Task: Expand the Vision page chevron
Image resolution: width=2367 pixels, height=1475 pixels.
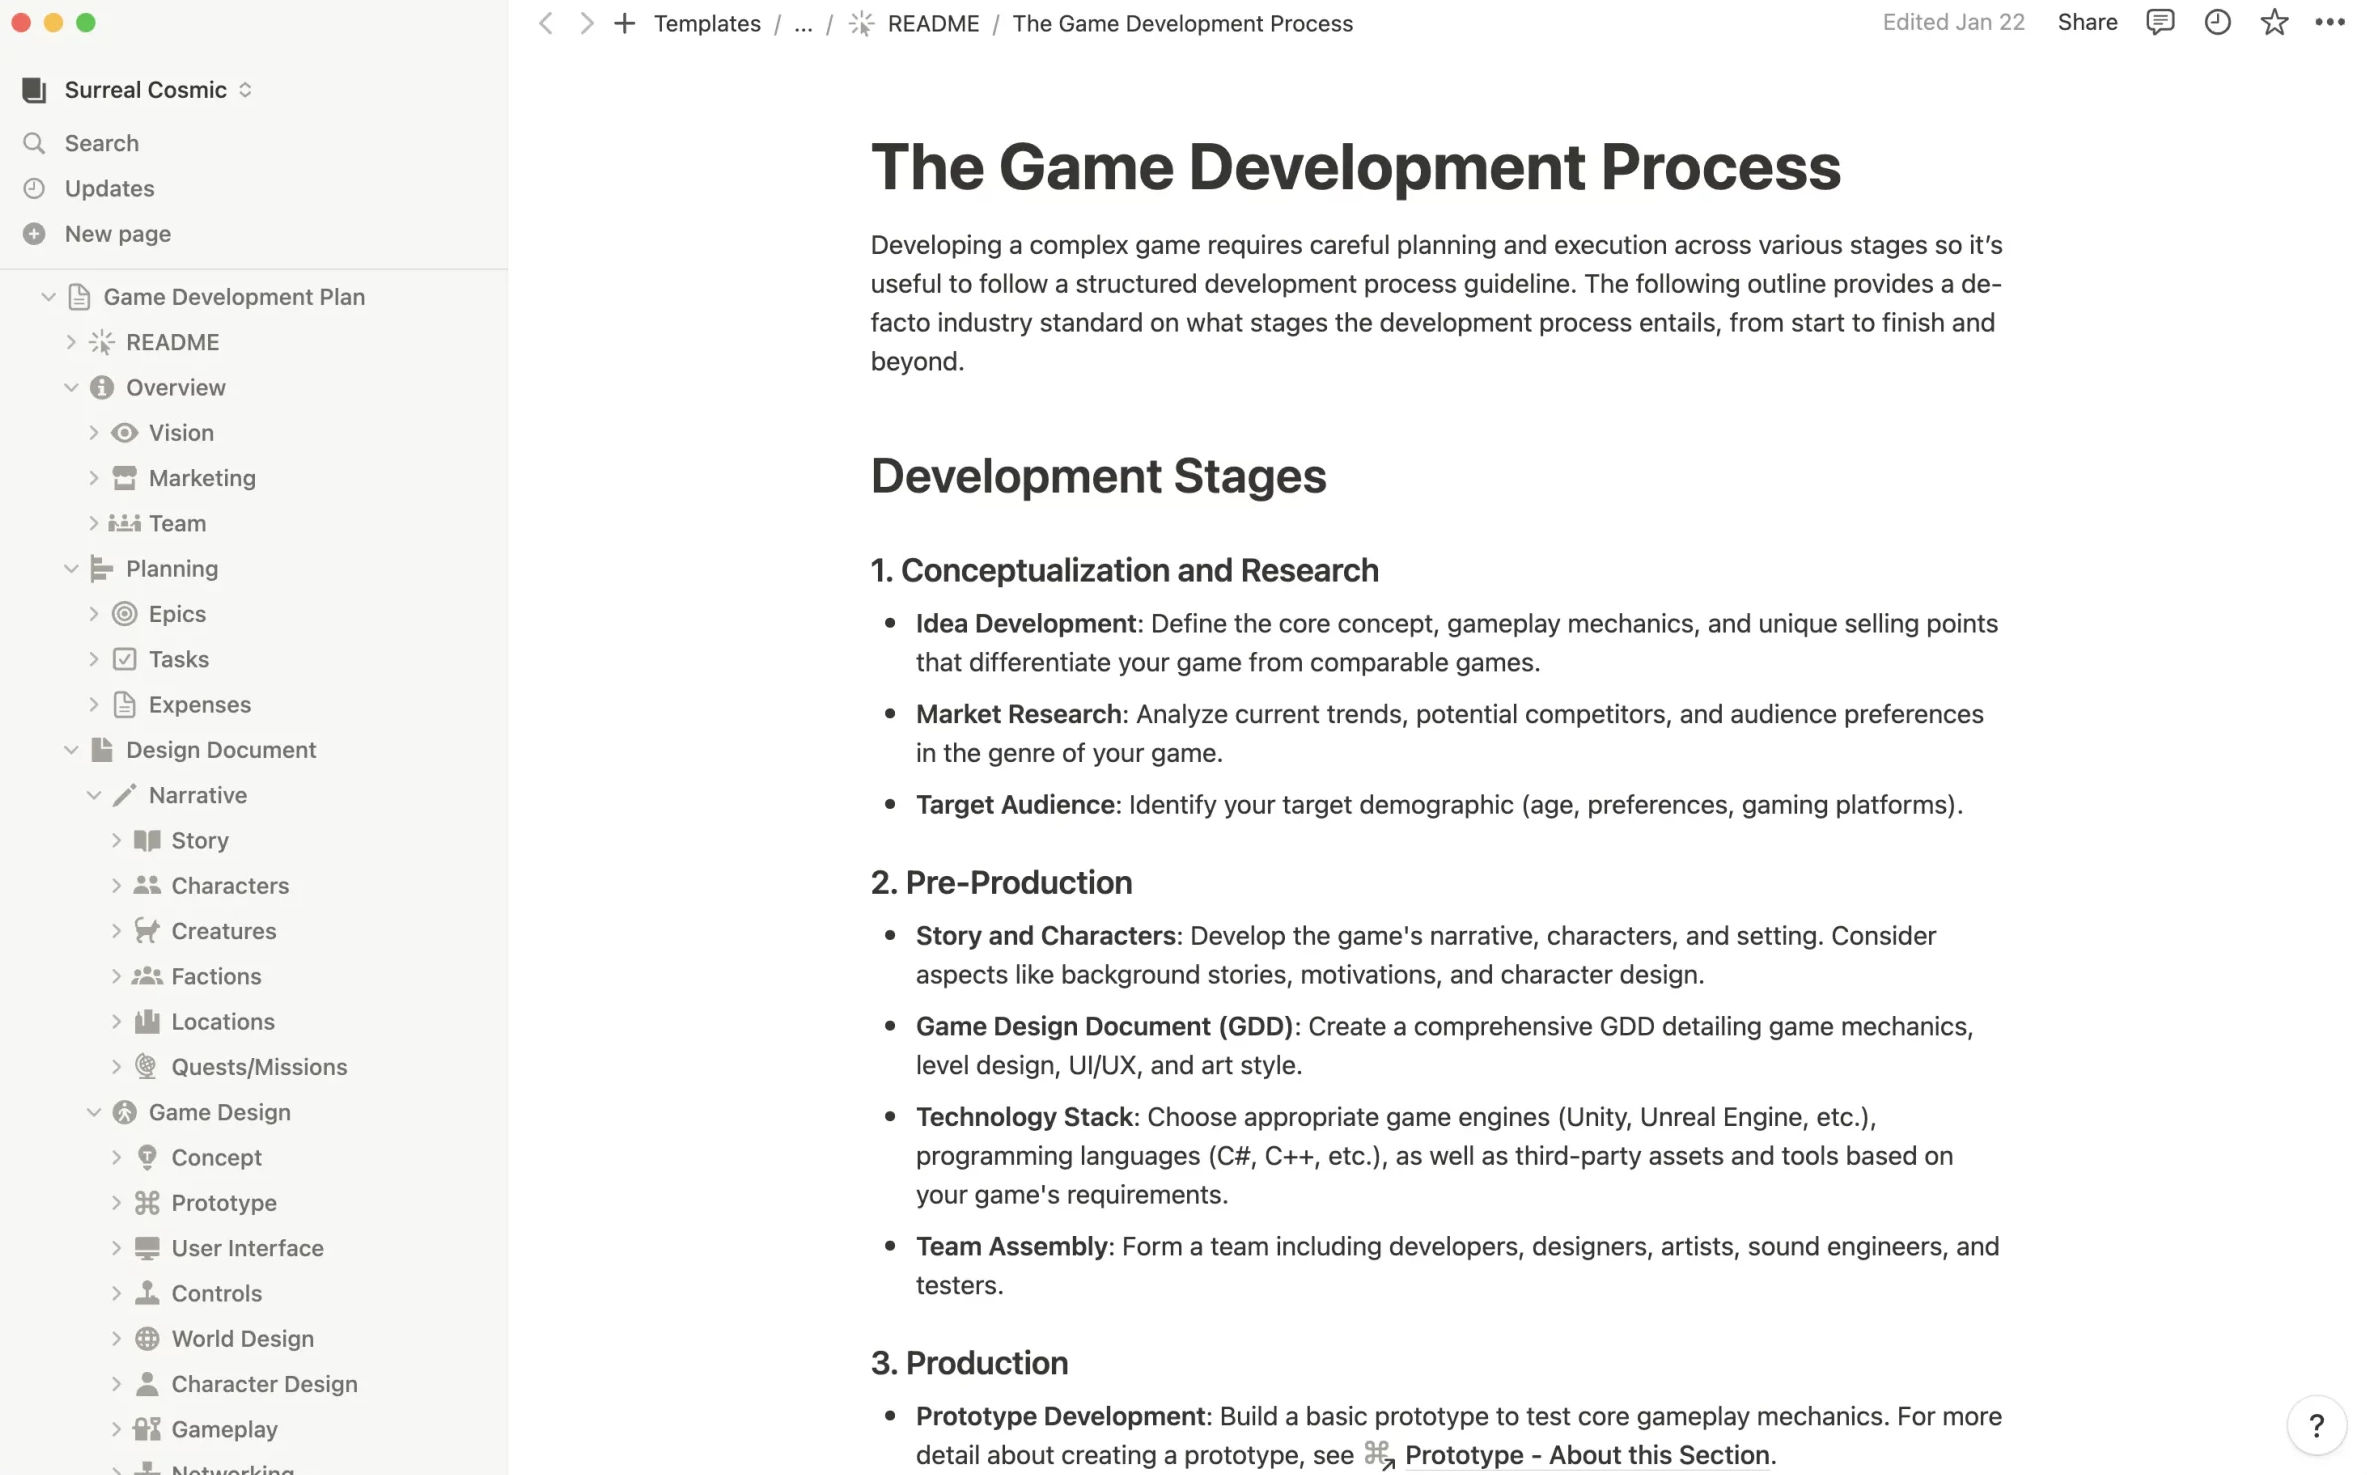Action: (93, 433)
